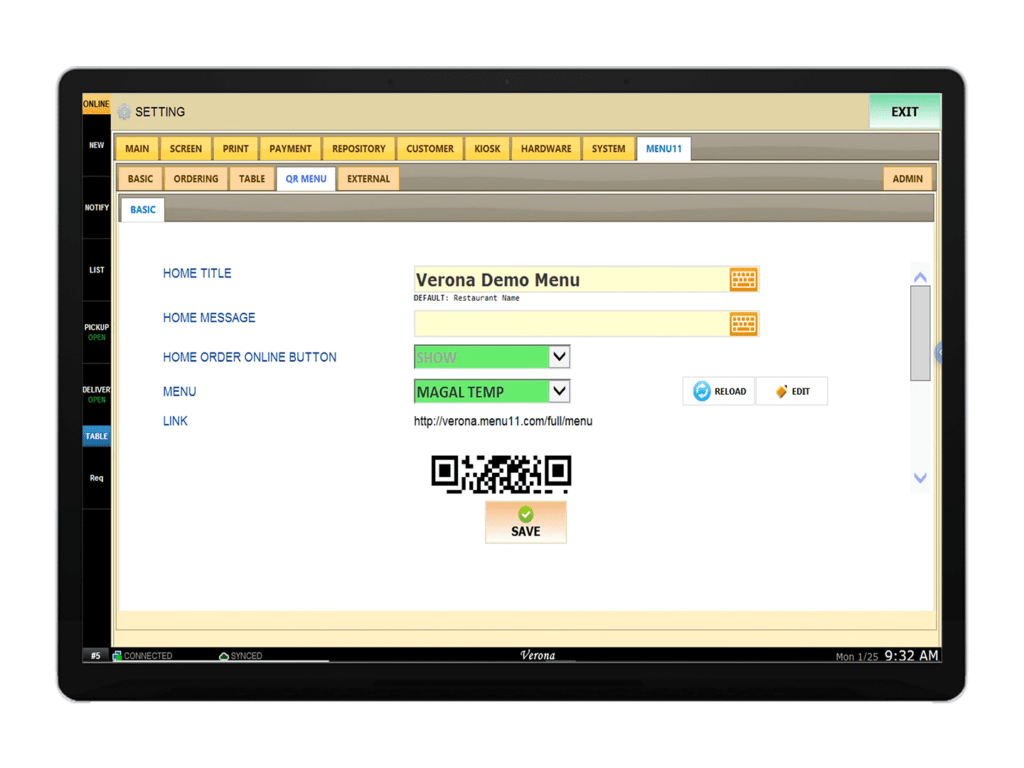Click the vertical scrollbar thumb
The image size is (1024, 768).
(x=920, y=333)
